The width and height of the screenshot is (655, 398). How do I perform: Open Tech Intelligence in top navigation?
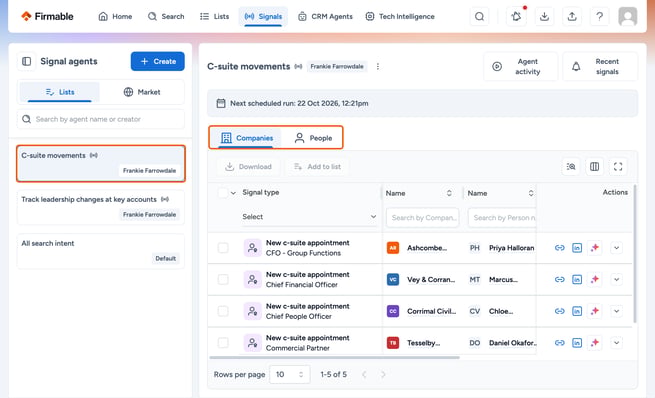pyautogui.click(x=400, y=16)
